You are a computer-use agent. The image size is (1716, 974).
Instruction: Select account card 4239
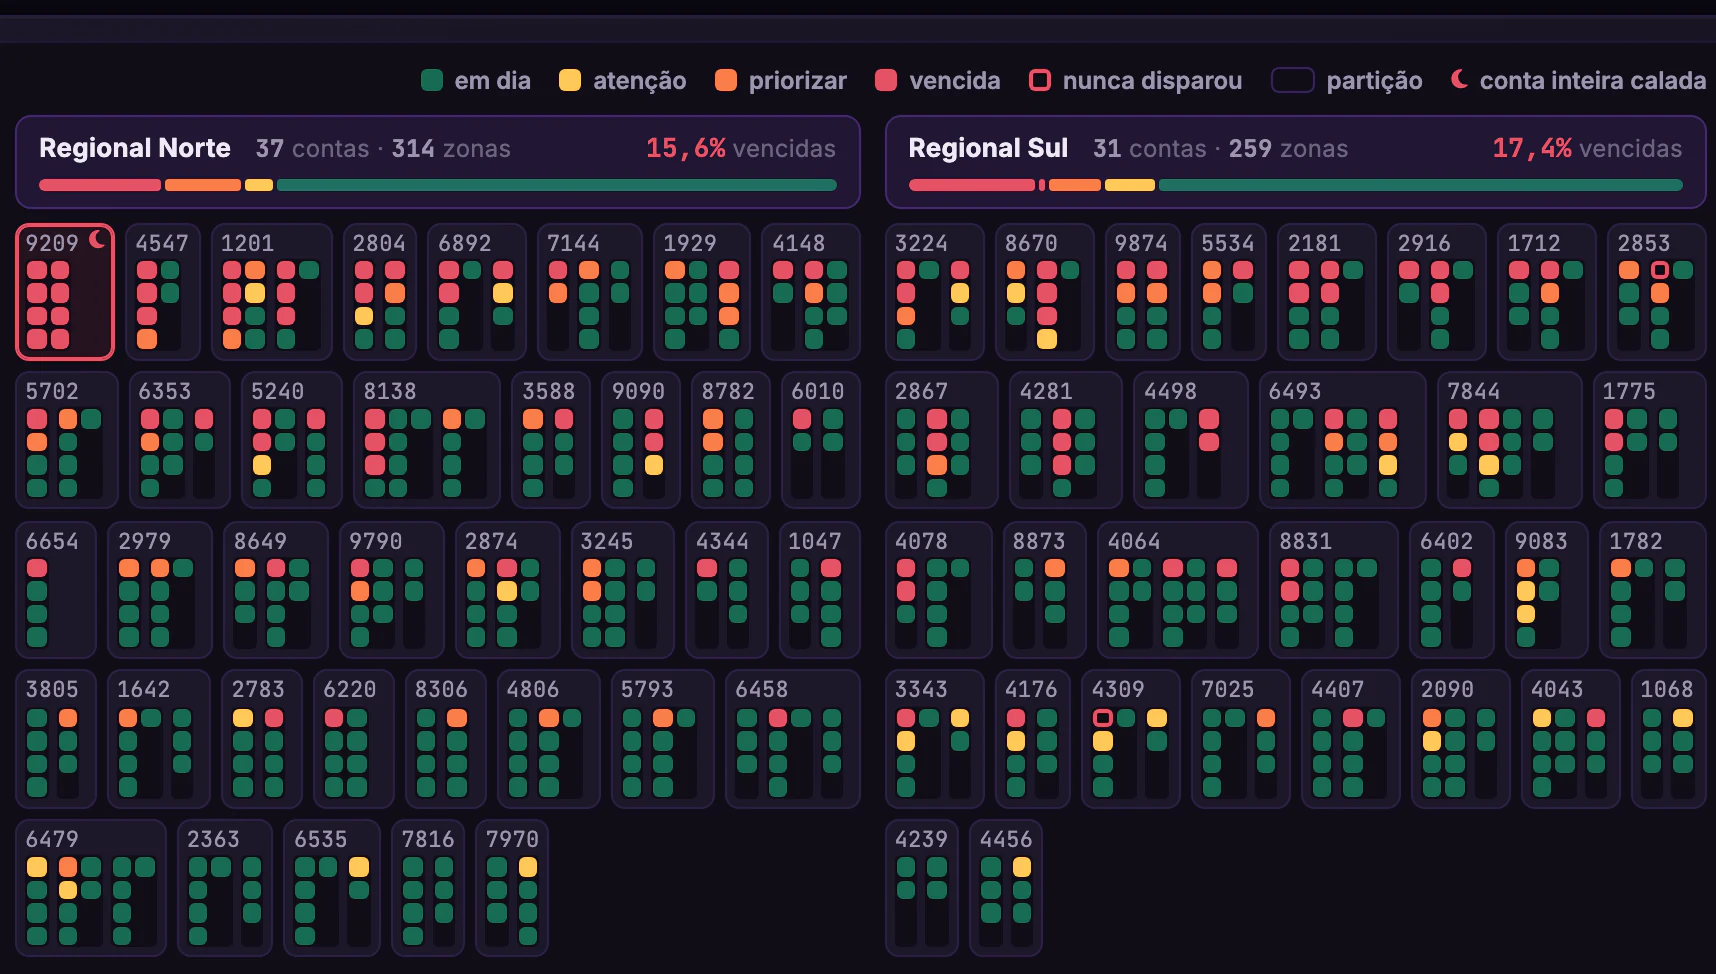(922, 888)
